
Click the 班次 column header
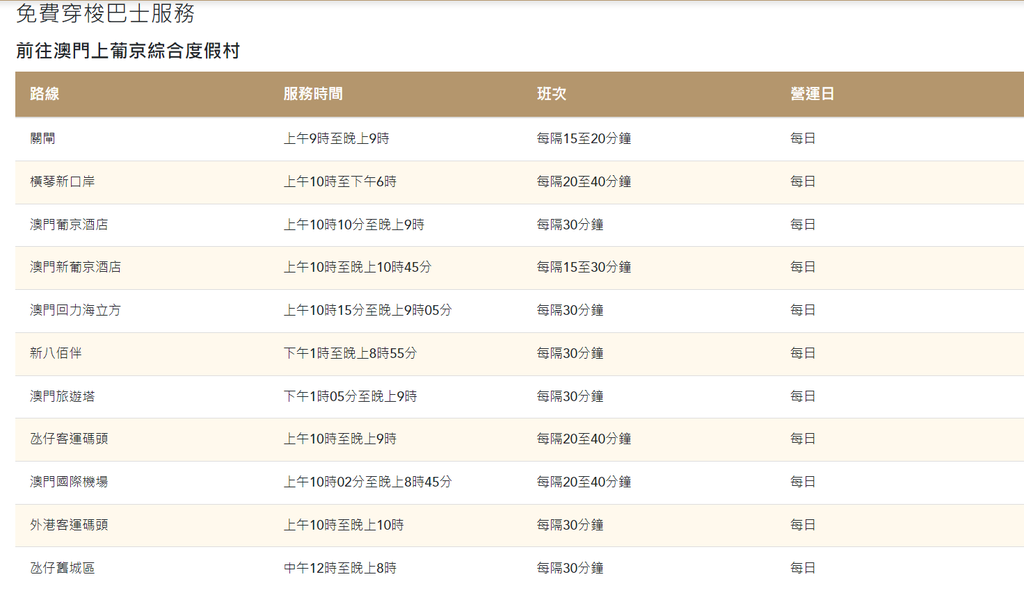[552, 94]
